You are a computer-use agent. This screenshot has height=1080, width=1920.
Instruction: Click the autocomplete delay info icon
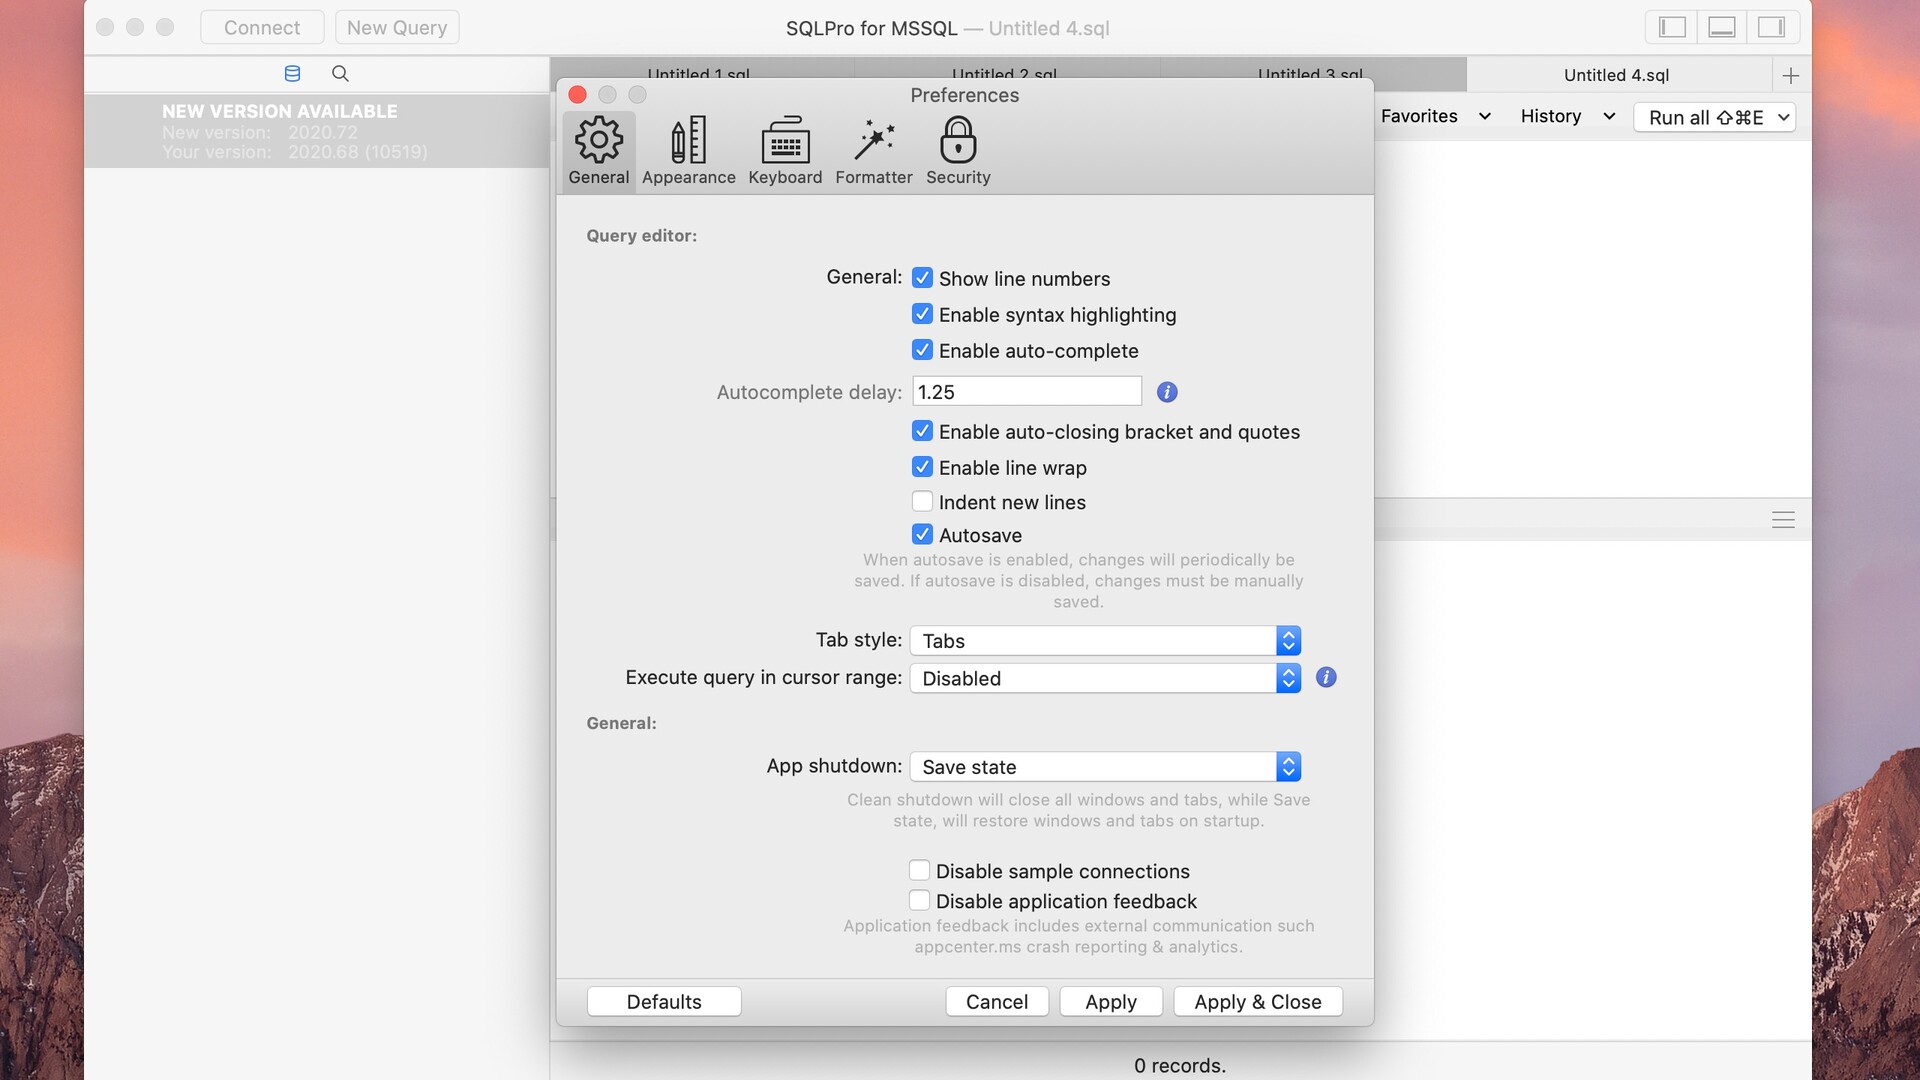point(1166,392)
